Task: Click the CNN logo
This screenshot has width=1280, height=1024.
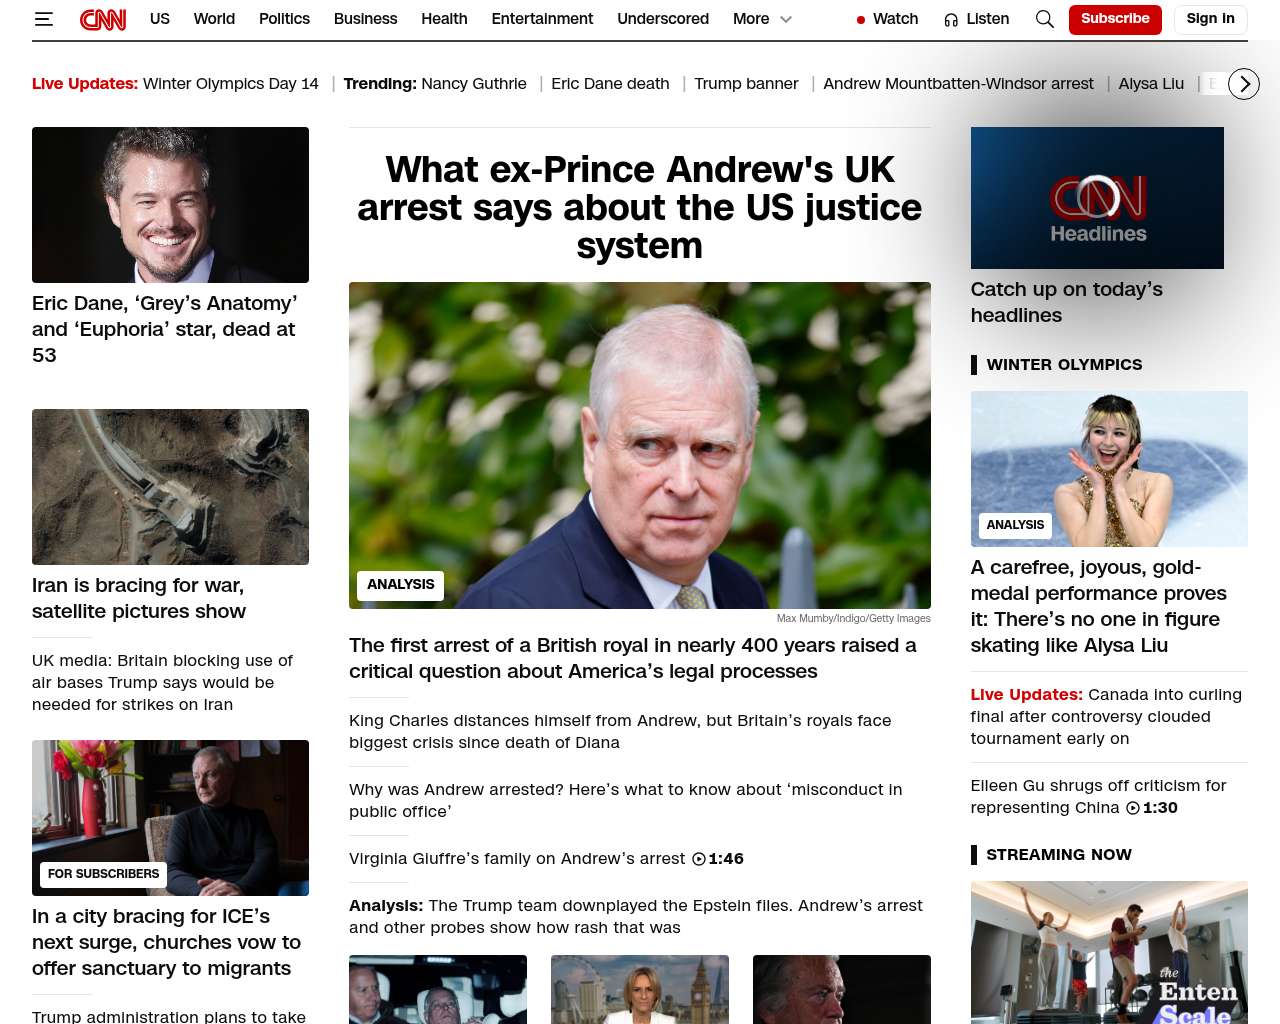Action: point(103,19)
